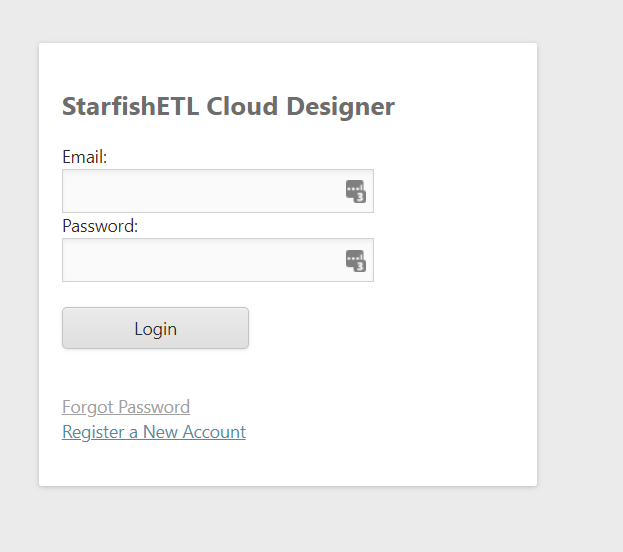Image resolution: width=623 pixels, height=552 pixels.
Task: Select the text box under "Email:"
Action: click(x=200, y=191)
